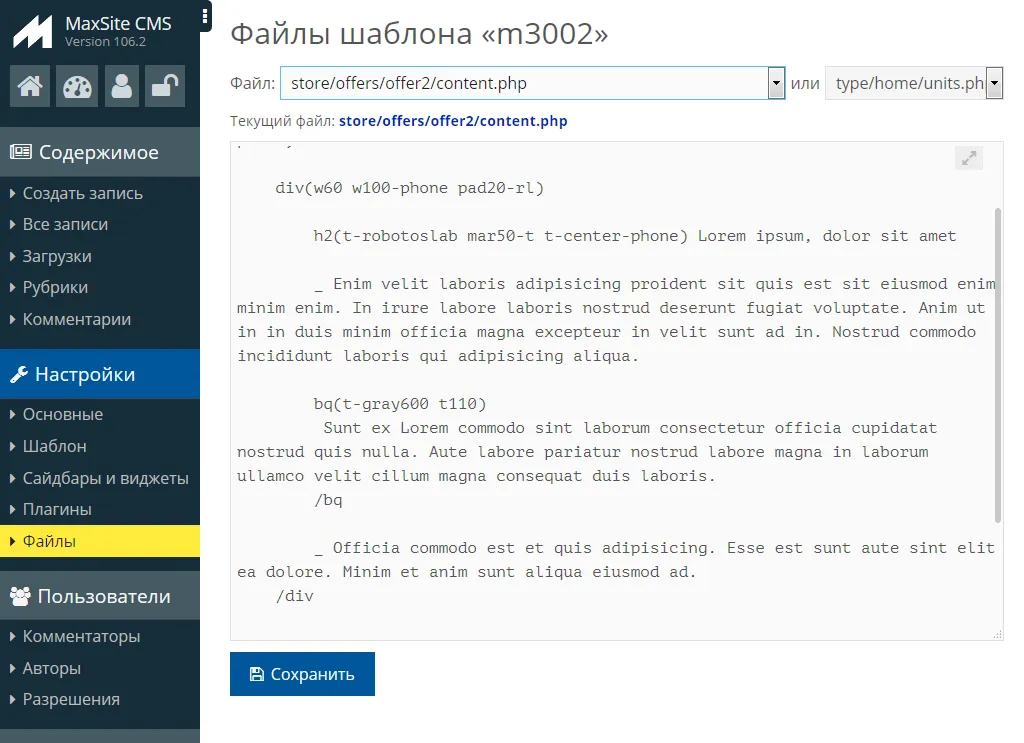Click the code editor vertical scrollbar

point(997,364)
